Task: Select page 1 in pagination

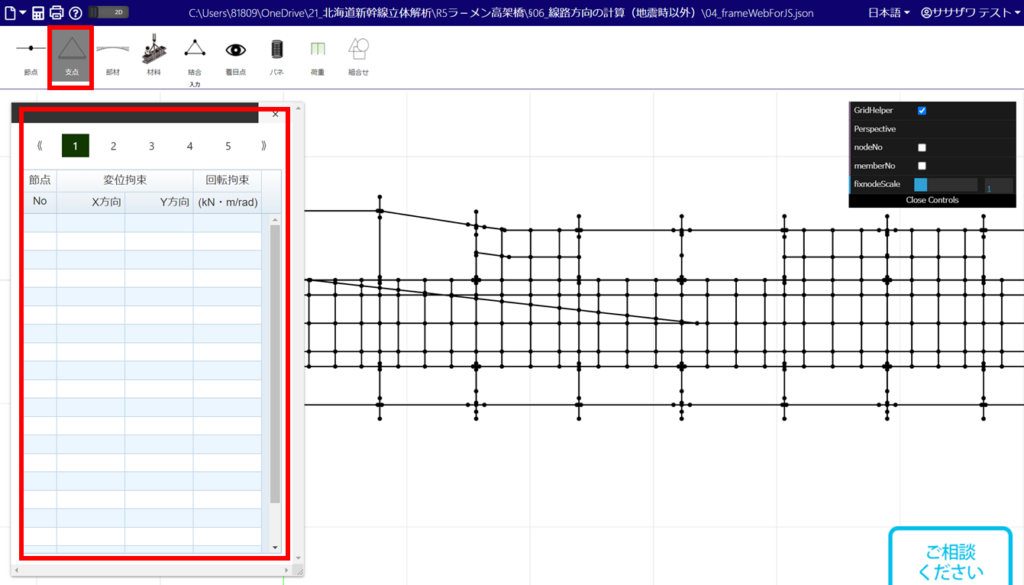Action: coord(75,146)
